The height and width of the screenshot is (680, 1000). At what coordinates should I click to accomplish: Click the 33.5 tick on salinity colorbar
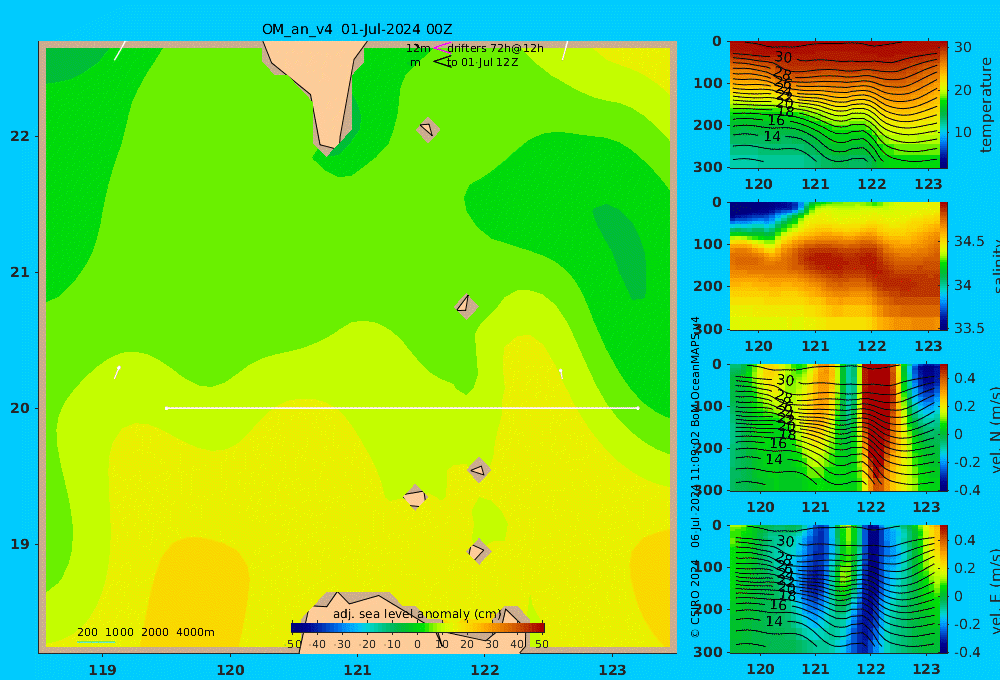pos(969,328)
